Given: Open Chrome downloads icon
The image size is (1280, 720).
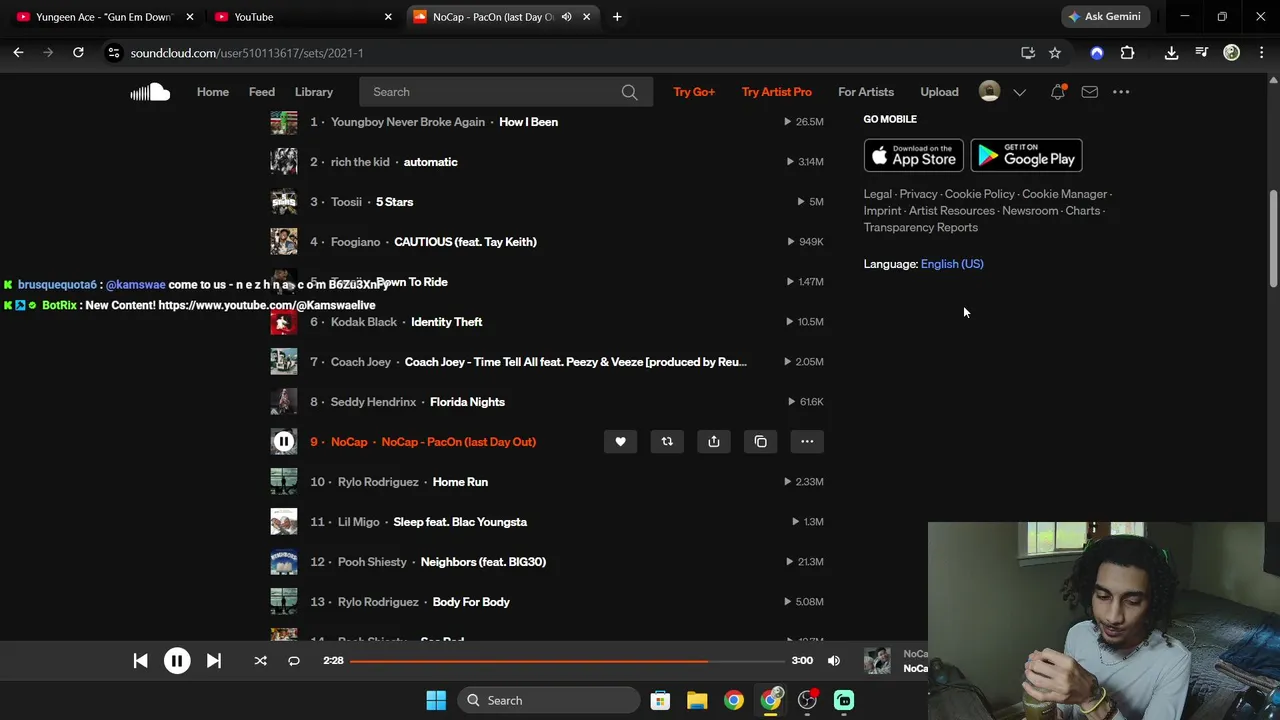Looking at the screenshot, I should click(1171, 53).
